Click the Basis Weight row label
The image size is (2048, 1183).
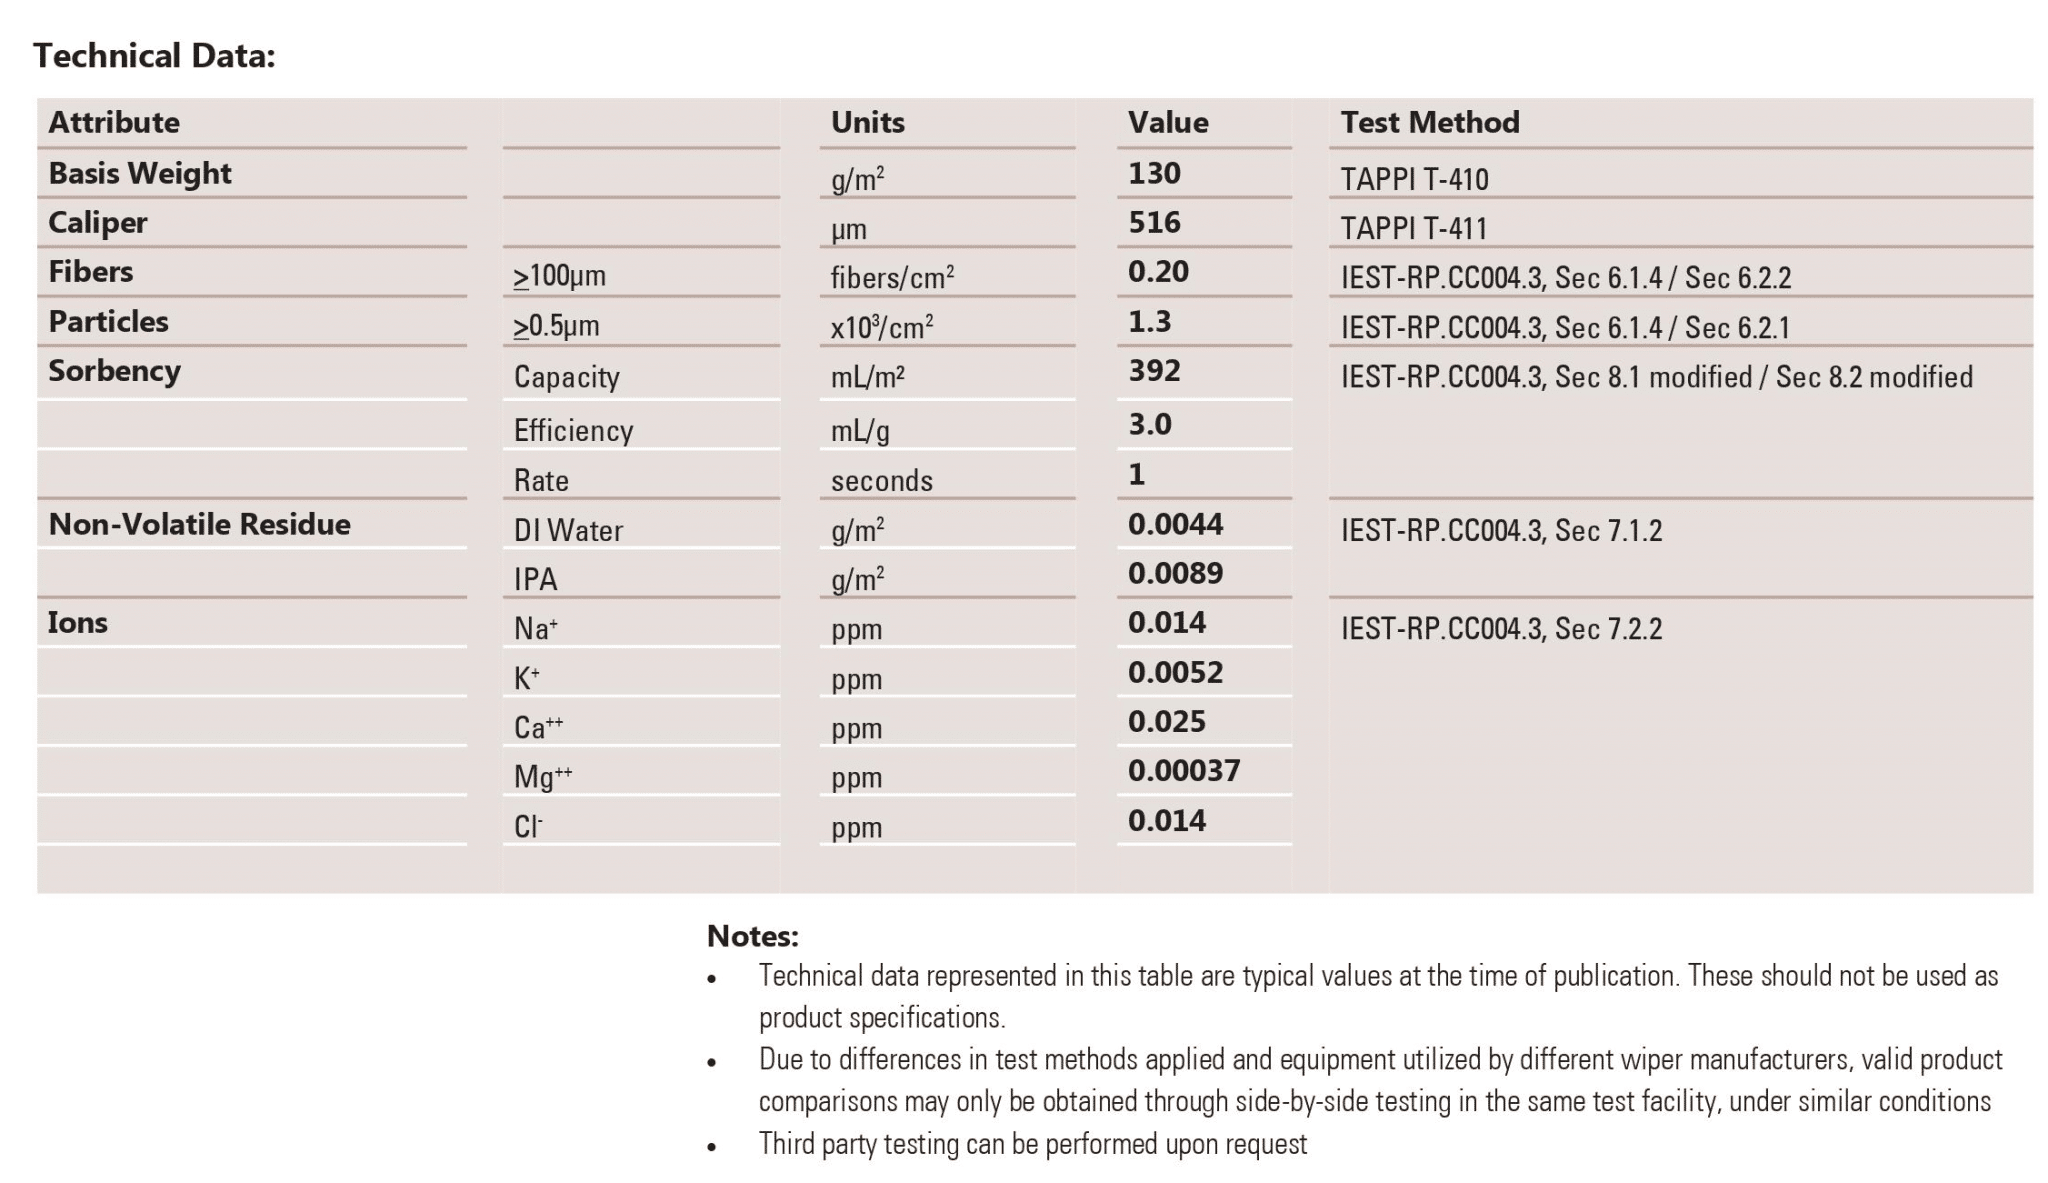[139, 173]
